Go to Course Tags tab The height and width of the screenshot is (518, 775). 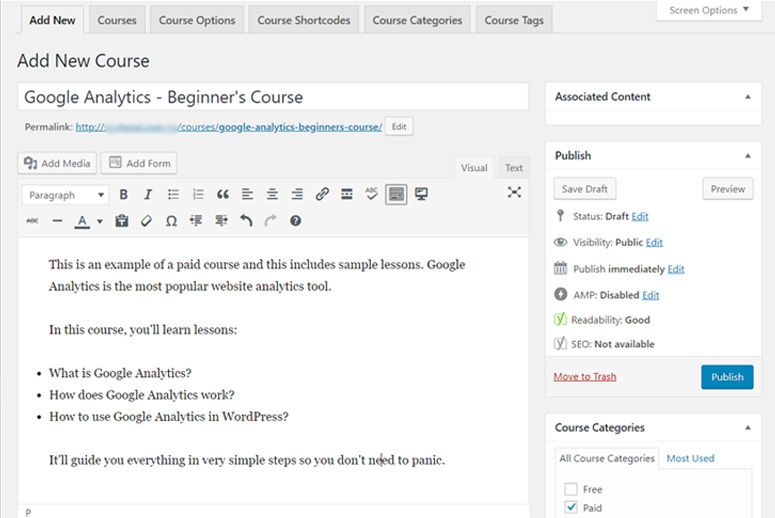click(514, 20)
